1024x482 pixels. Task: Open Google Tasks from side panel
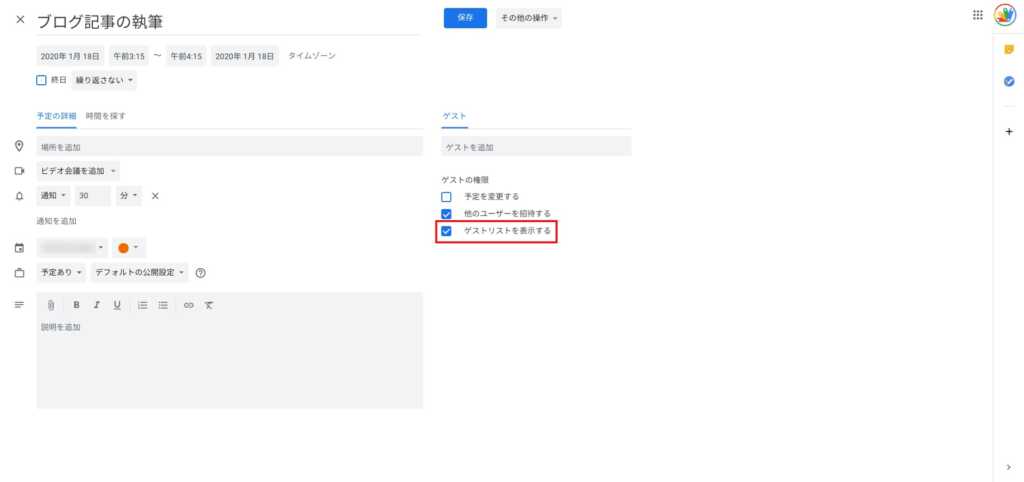1009,82
